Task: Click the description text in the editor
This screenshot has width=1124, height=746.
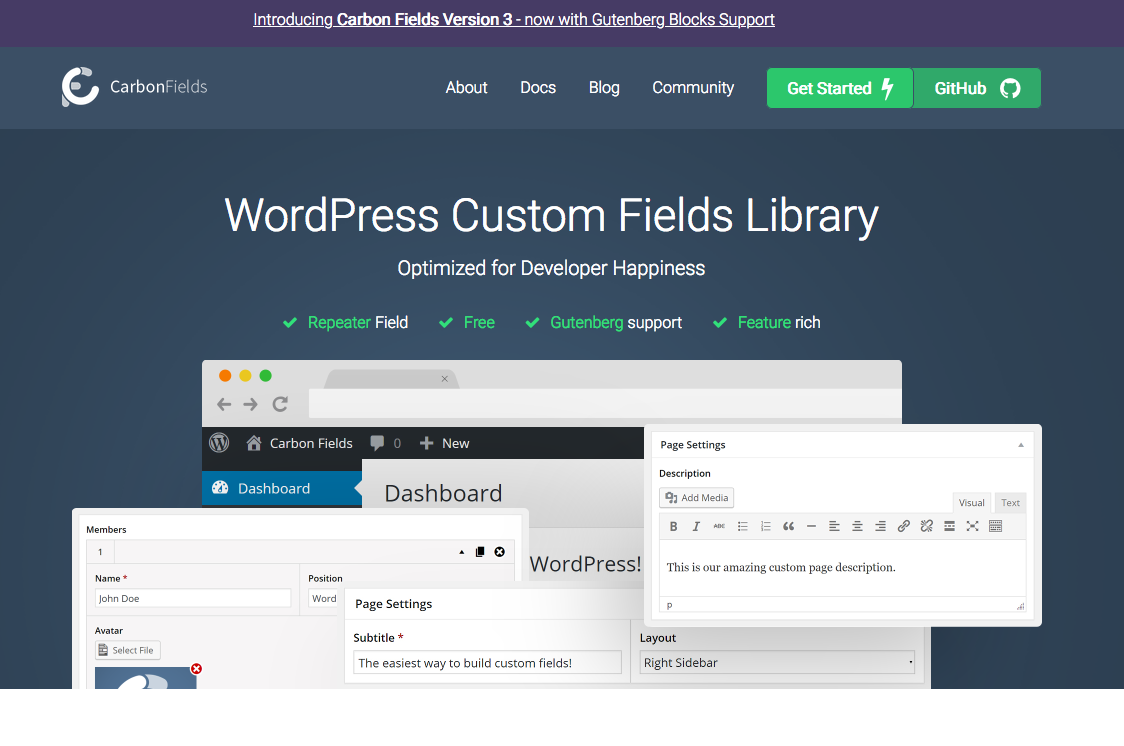Action: coord(781,567)
